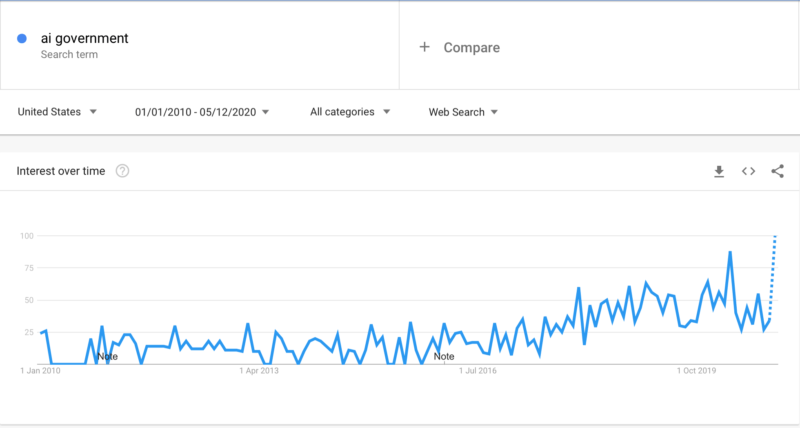
Task: Click the blue dot next to ai government
Action: tap(22, 38)
